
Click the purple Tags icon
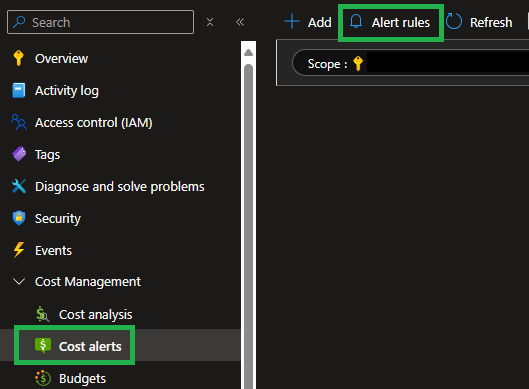tap(19, 154)
